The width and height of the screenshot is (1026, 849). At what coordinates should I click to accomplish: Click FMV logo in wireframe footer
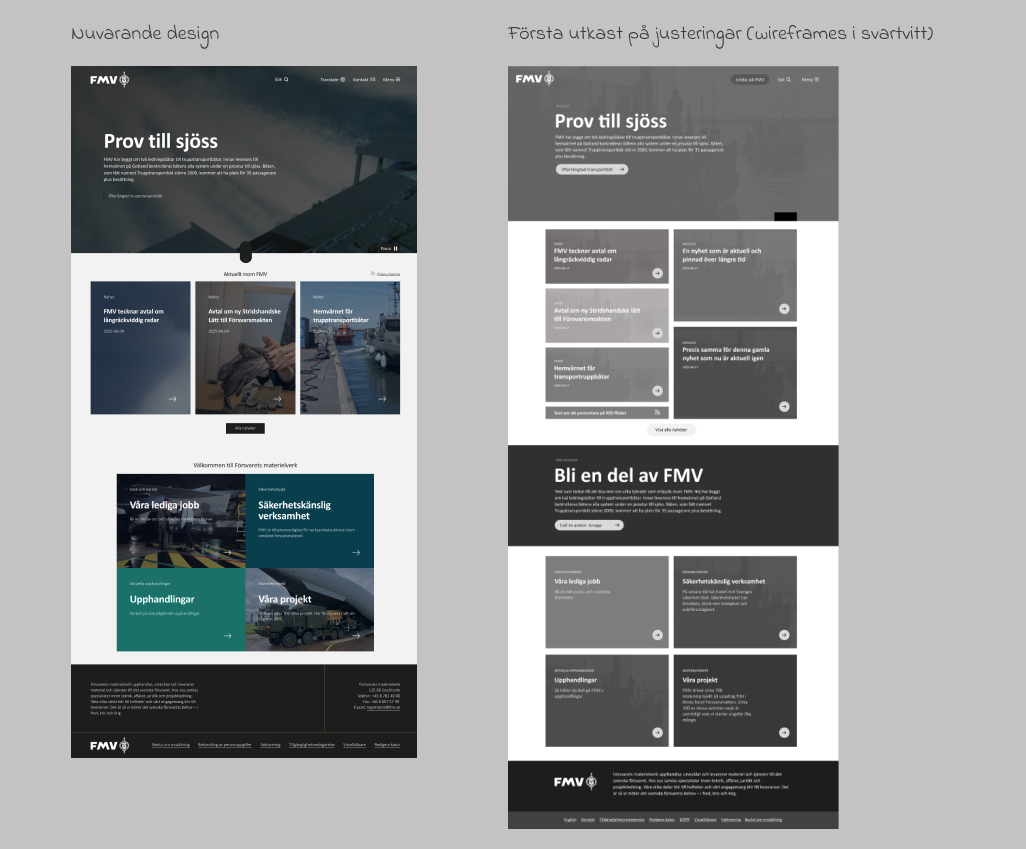(x=575, y=782)
